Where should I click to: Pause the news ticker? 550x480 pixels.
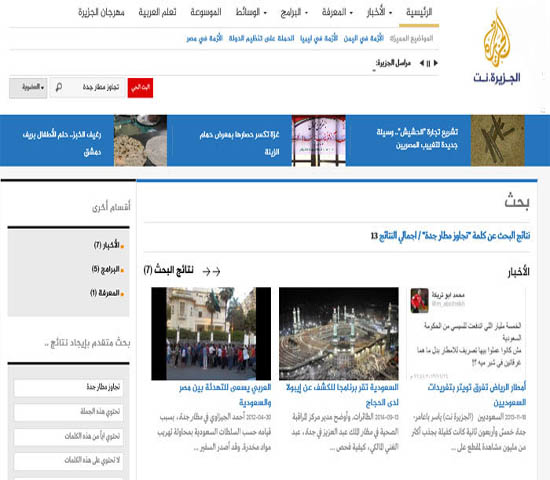428,64
